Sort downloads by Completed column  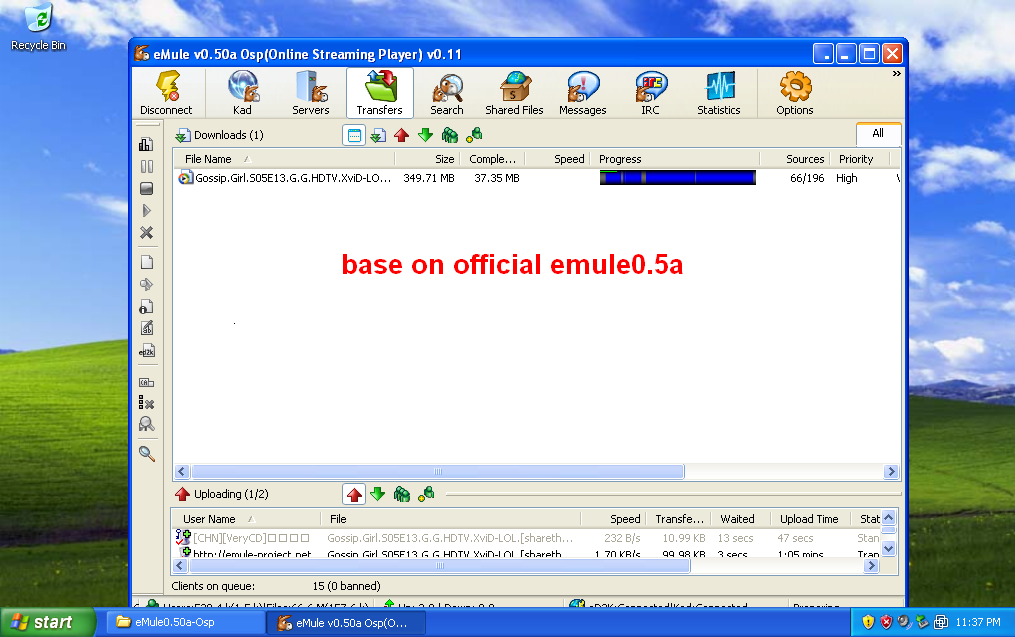tap(492, 159)
